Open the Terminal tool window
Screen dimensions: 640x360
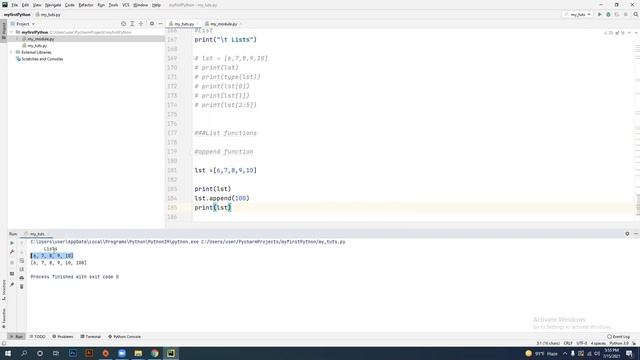point(91,336)
